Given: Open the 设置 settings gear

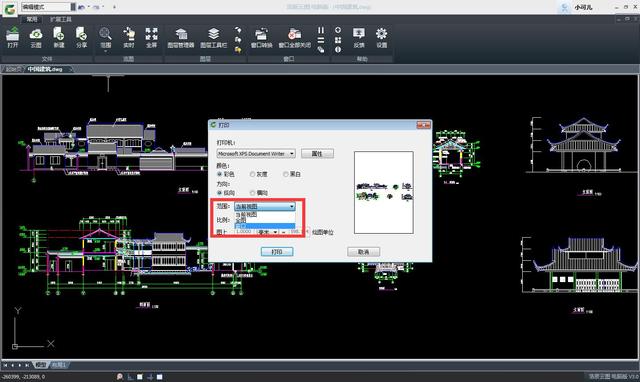Looking at the screenshot, I should tap(382, 37).
